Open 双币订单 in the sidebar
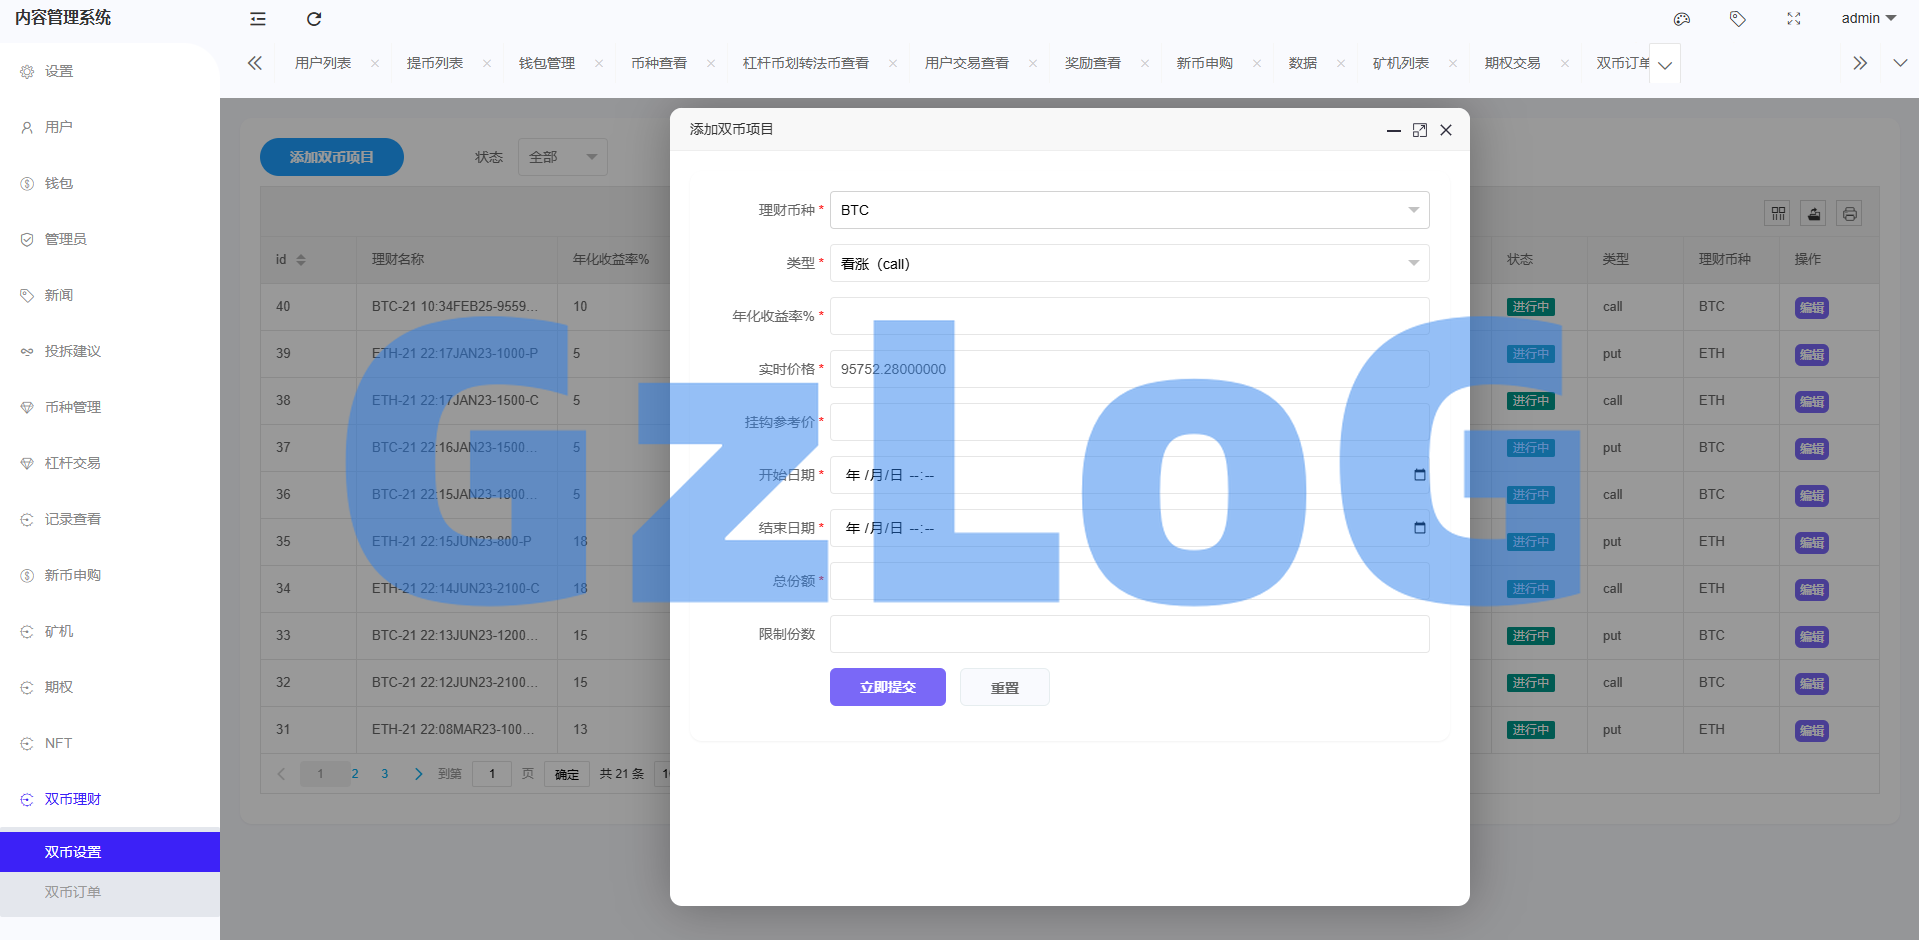The height and width of the screenshot is (940, 1919). [x=73, y=892]
